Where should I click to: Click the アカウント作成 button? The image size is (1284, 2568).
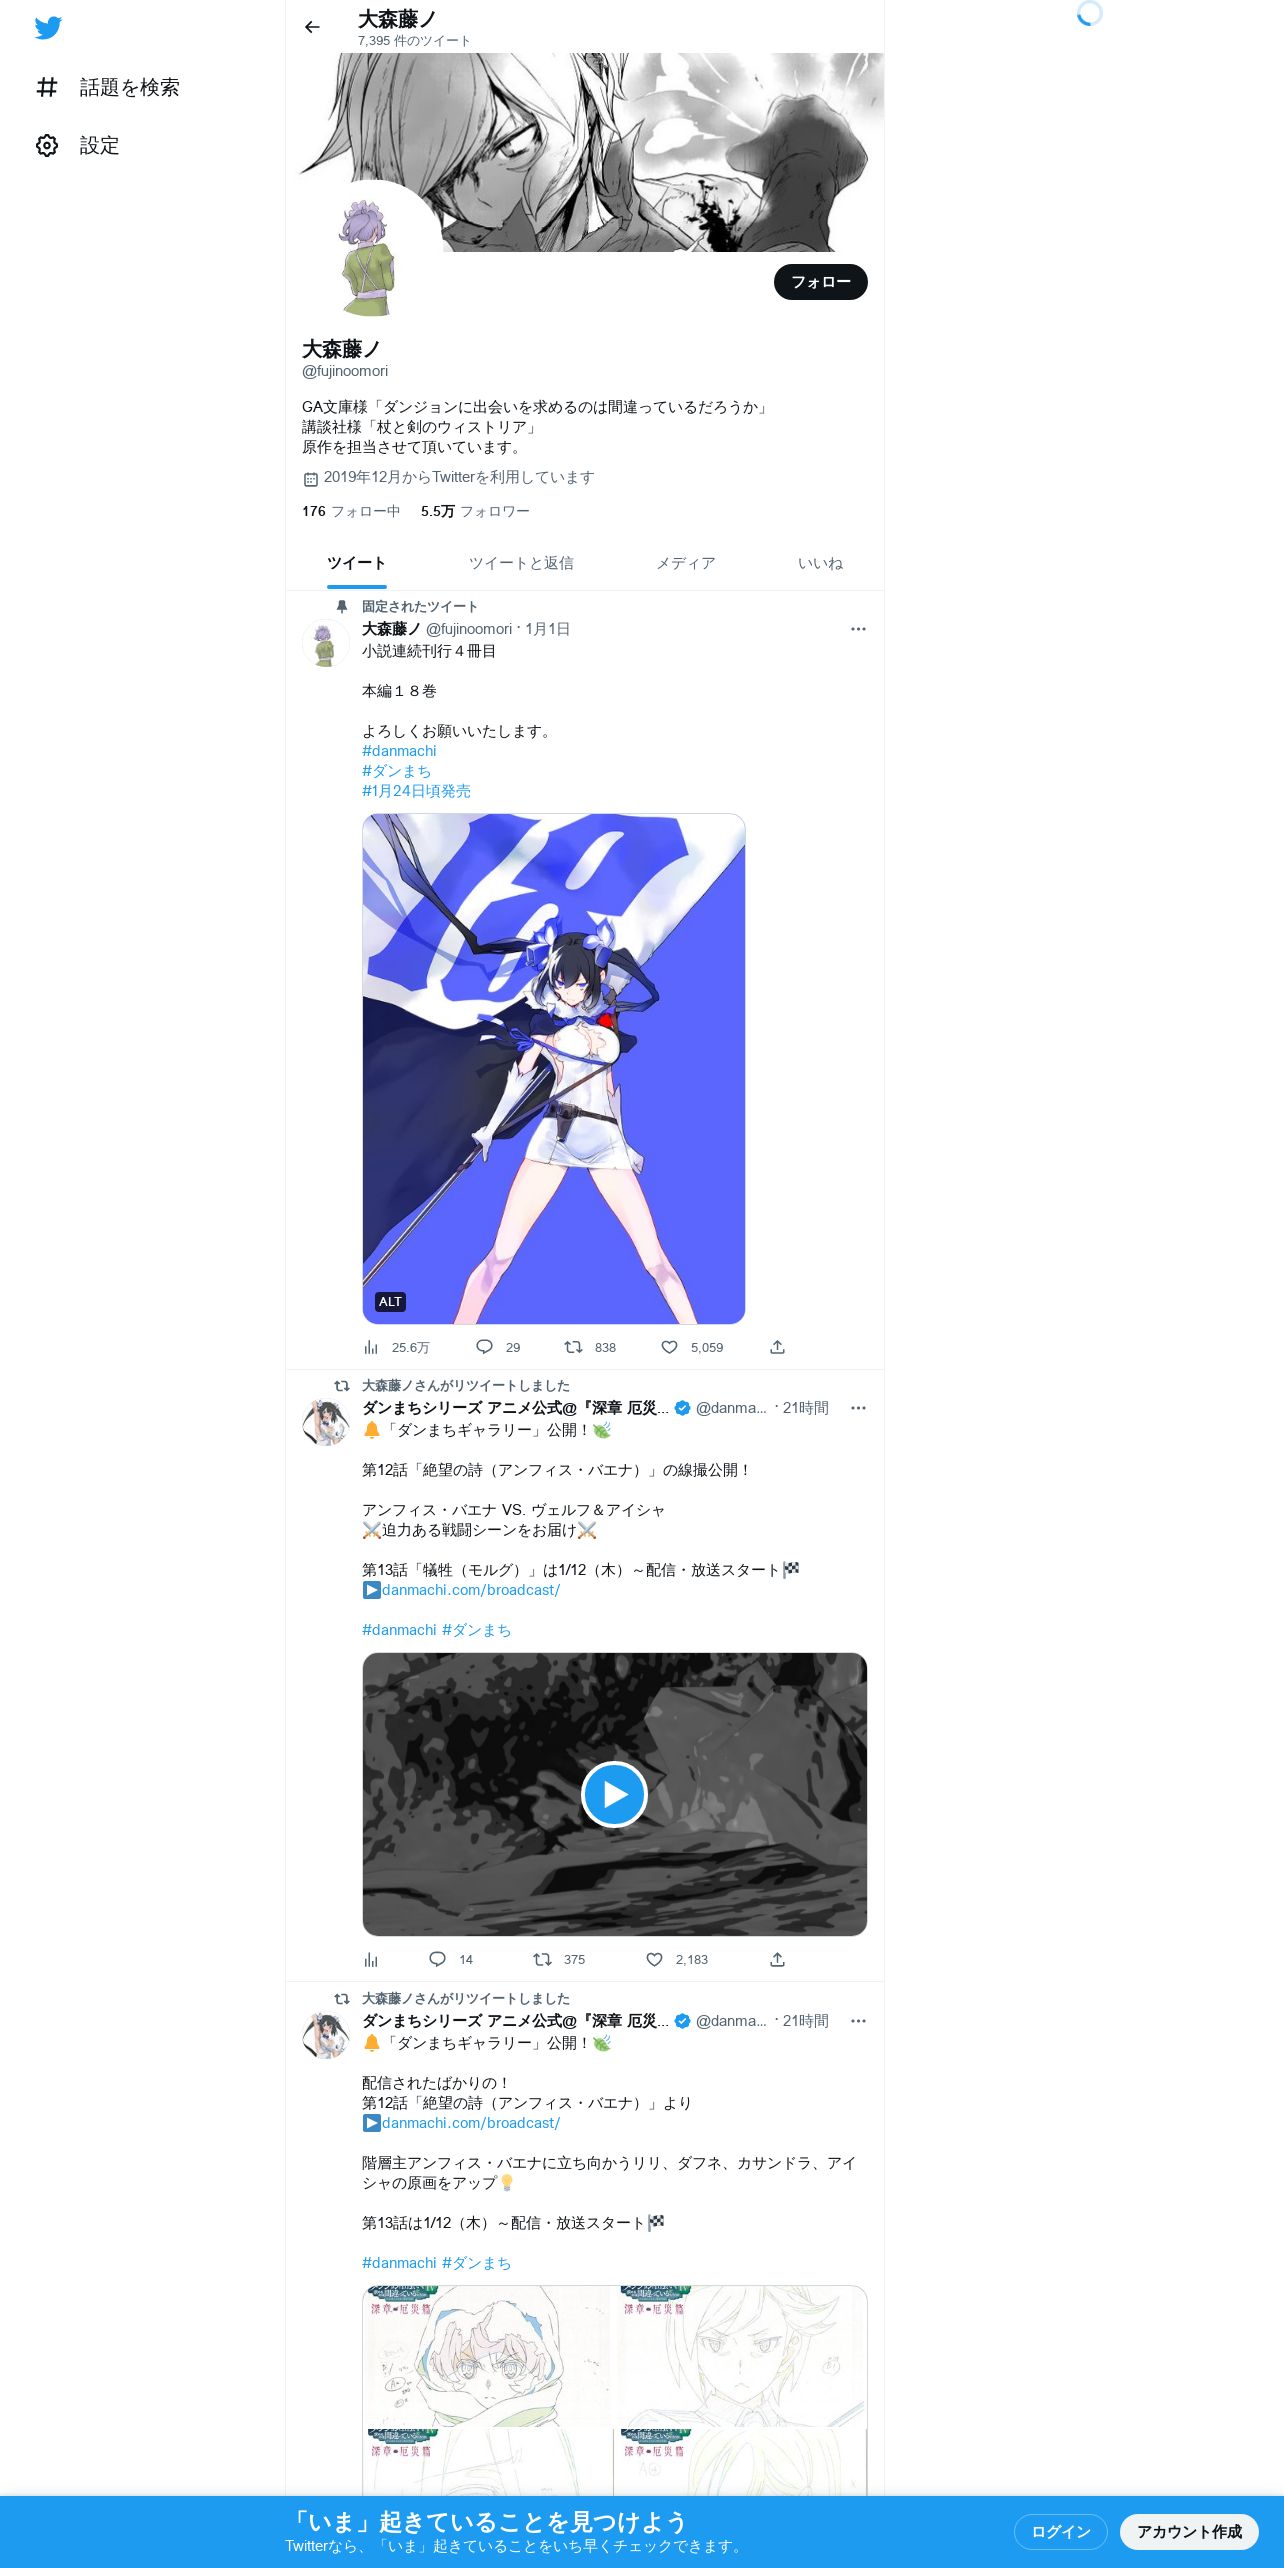(1189, 2531)
